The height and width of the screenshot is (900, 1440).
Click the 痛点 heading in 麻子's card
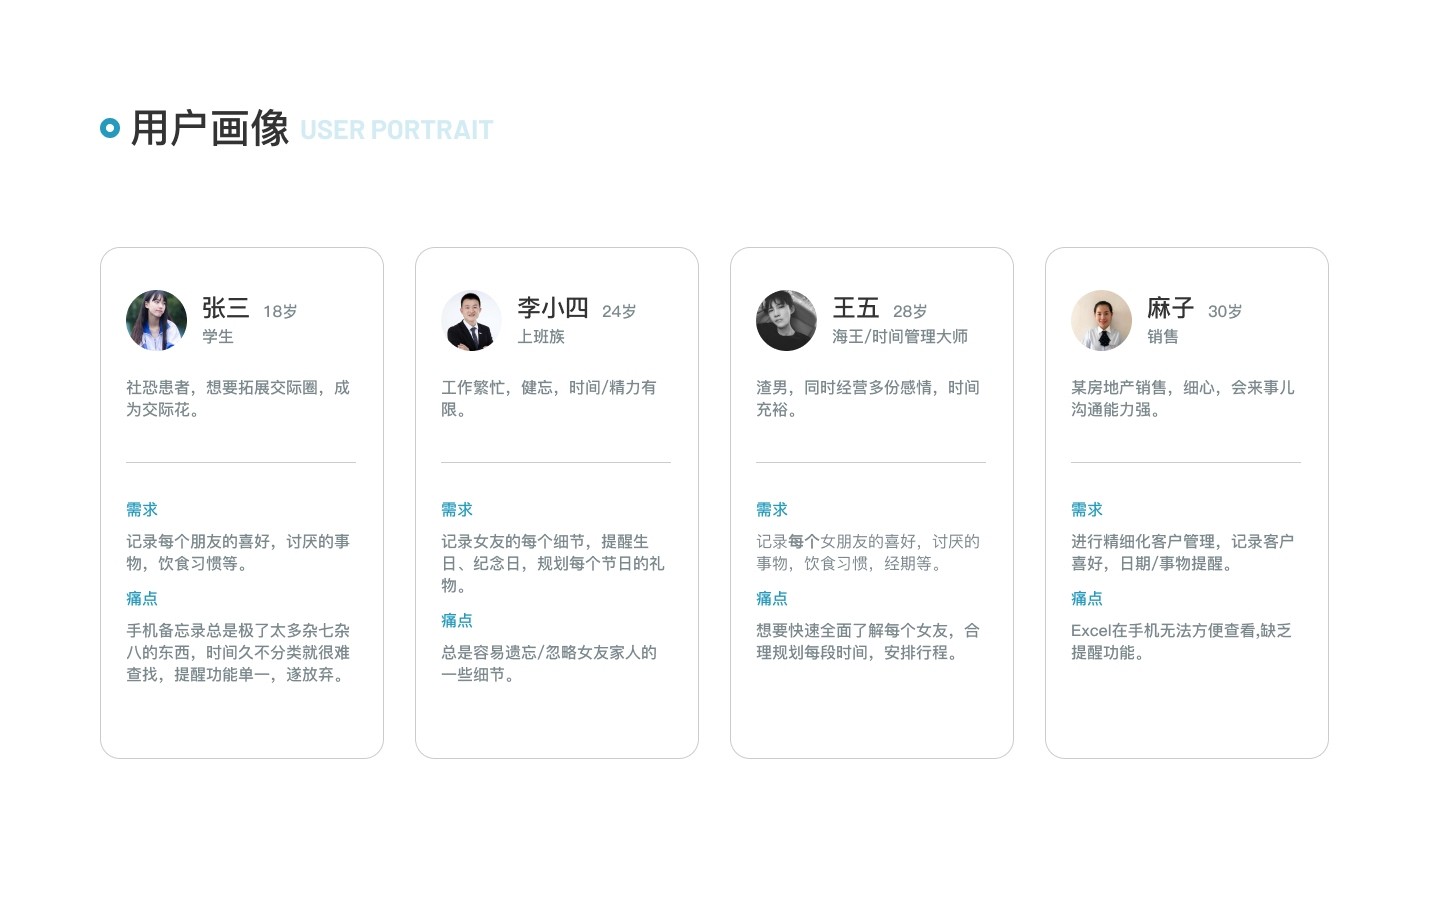coord(1087,599)
